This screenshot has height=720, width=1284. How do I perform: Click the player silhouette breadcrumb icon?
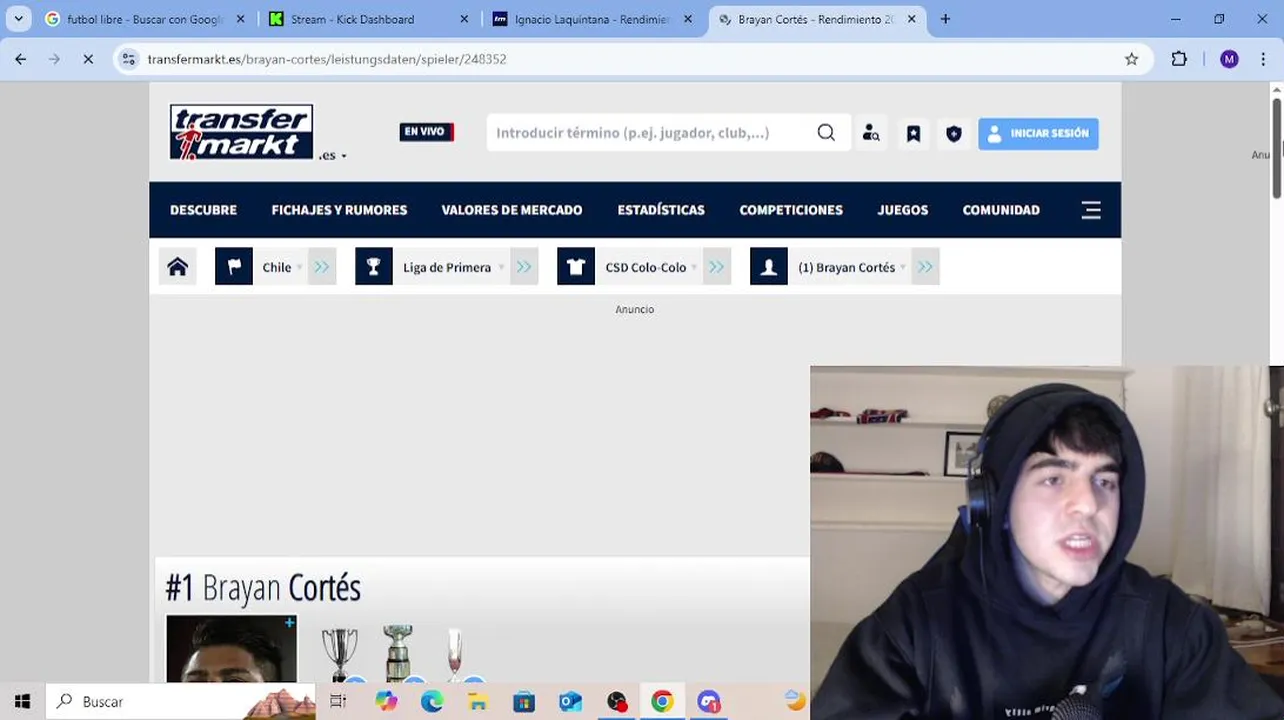point(769,267)
